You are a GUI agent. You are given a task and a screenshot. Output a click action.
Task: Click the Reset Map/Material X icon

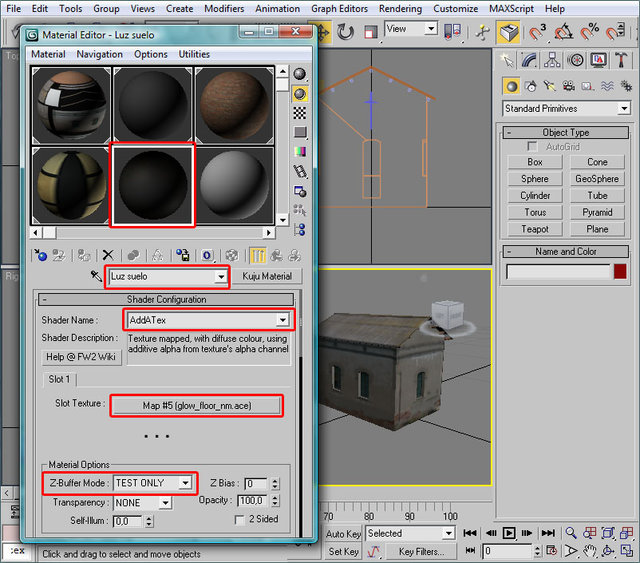point(107,256)
